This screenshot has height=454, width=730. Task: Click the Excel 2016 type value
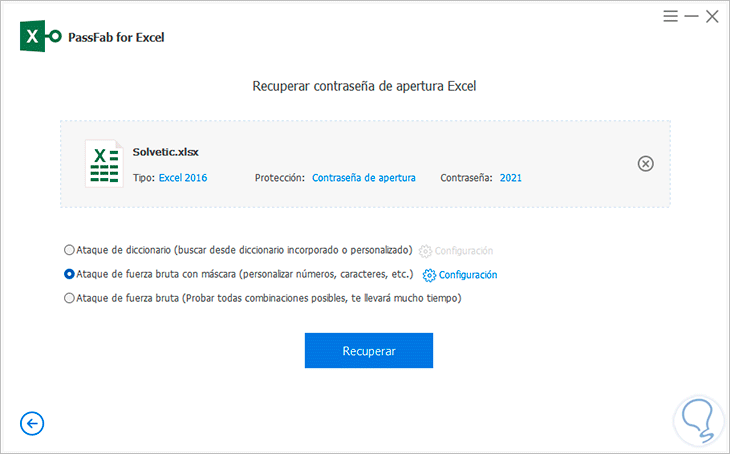tap(183, 178)
